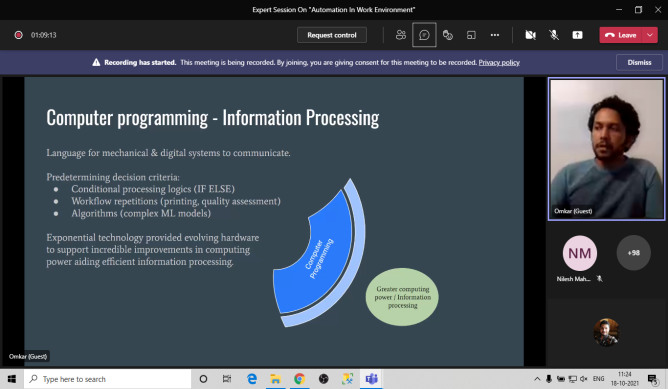The width and height of the screenshot is (668, 389).
Task: Open the Windows Start menu
Action: [12, 379]
